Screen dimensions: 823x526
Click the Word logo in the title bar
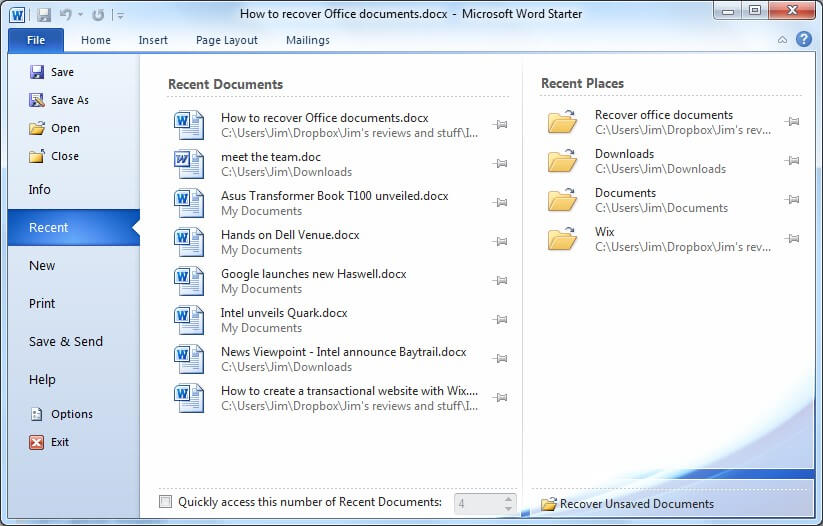point(17,15)
